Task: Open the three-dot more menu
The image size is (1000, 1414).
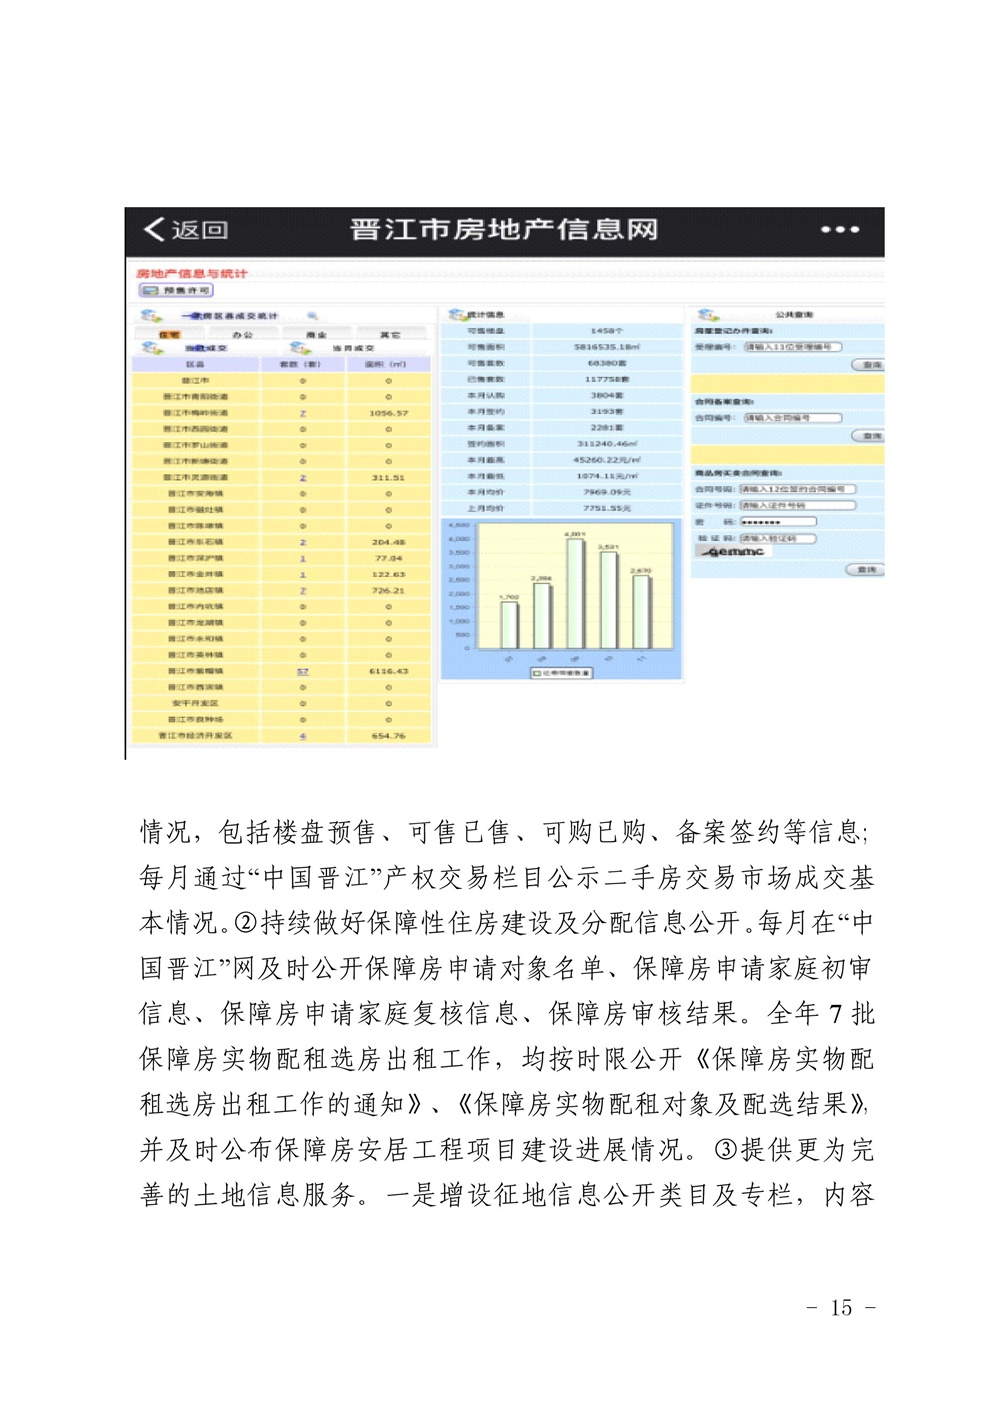Action: click(839, 230)
